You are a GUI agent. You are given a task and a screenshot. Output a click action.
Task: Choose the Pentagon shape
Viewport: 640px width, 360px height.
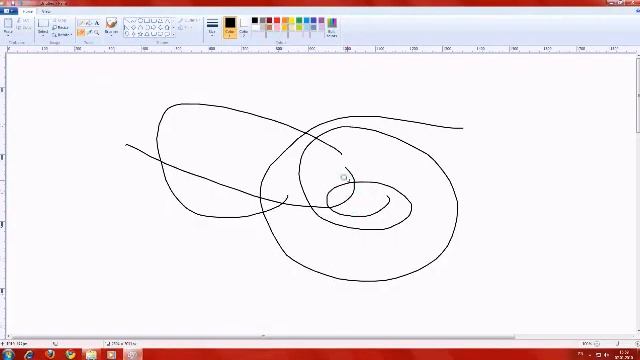tap(140, 28)
